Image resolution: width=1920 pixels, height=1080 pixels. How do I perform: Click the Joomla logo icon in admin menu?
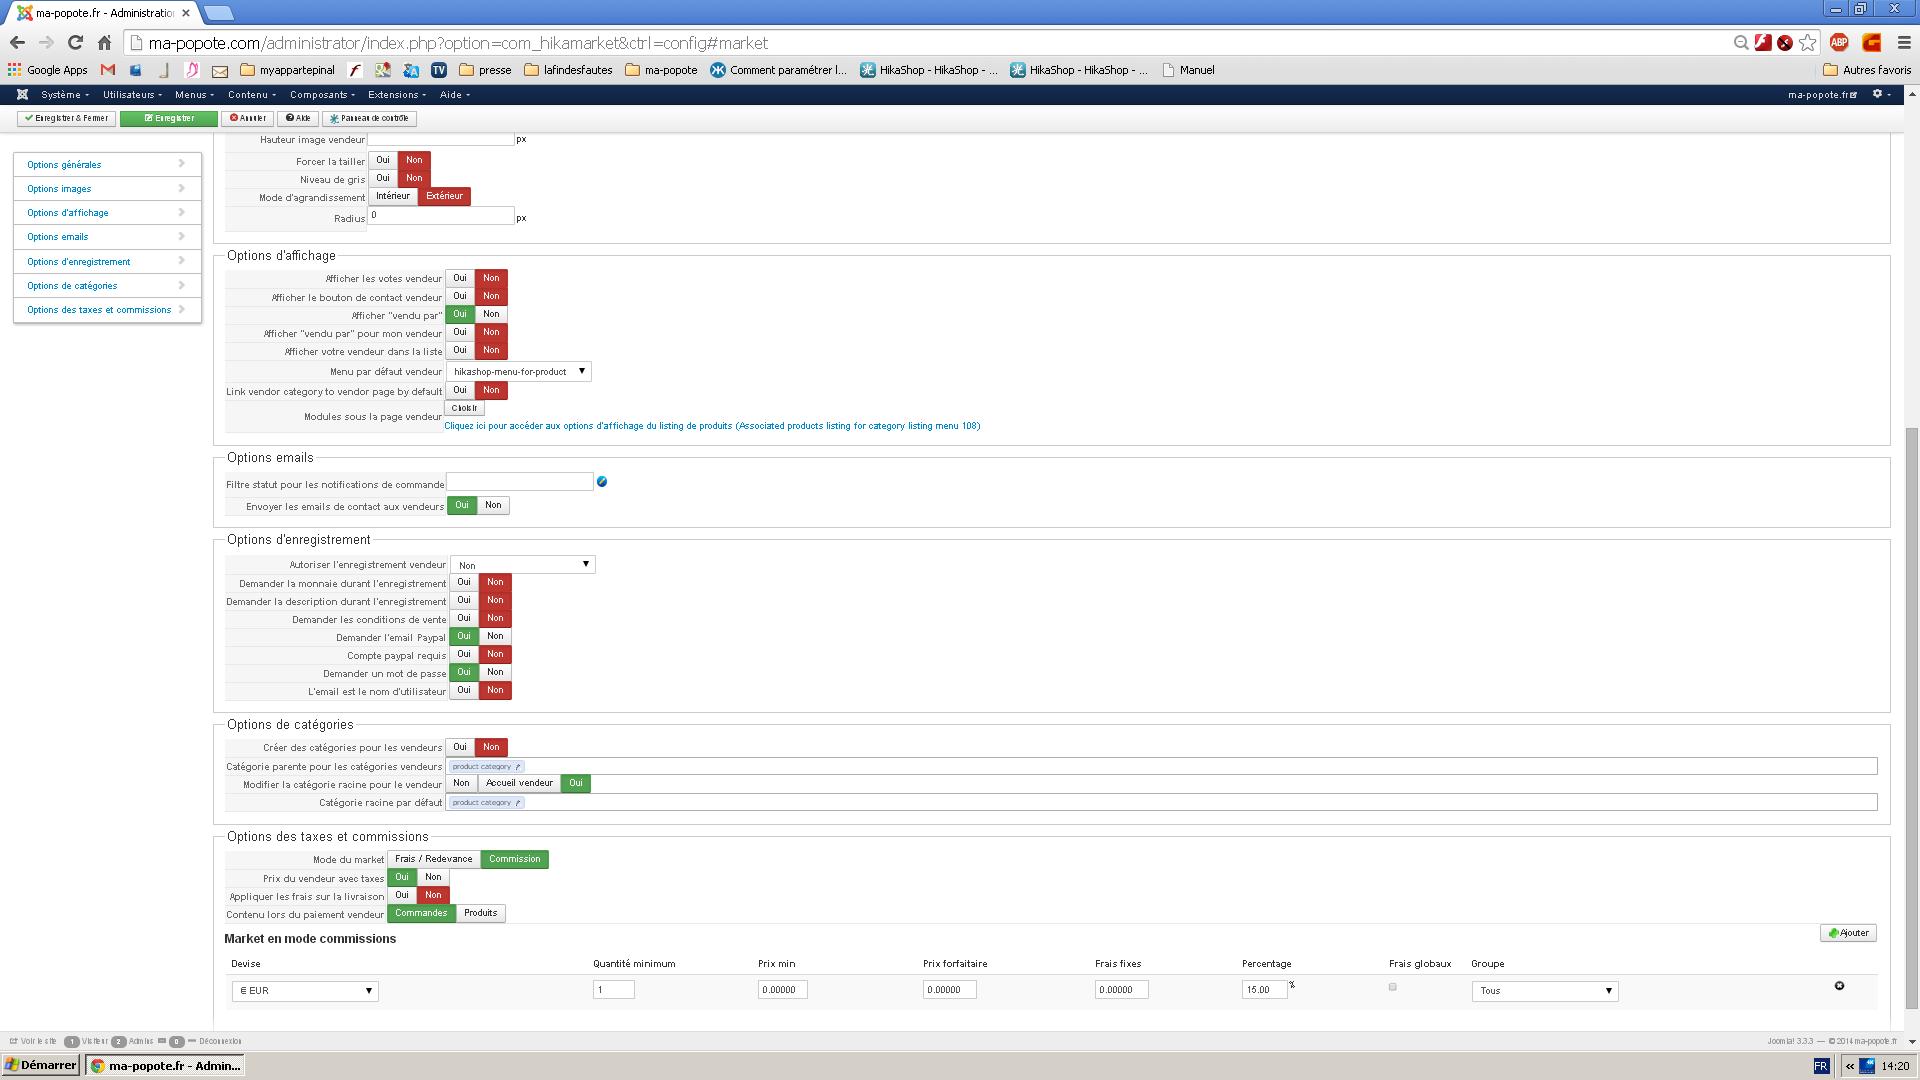coord(22,94)
